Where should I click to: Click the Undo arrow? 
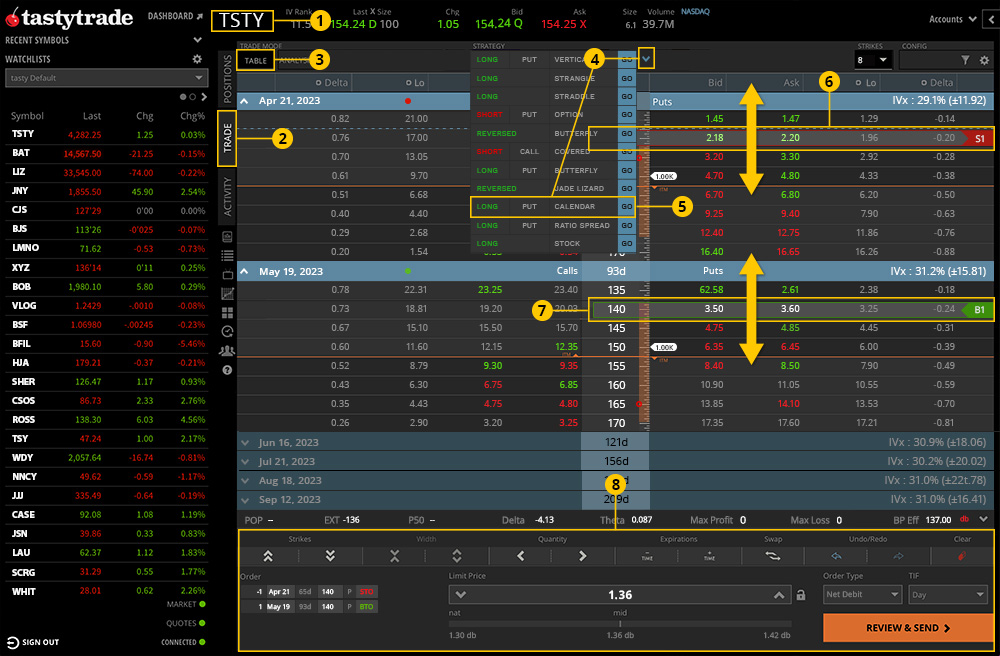point(836,556)
